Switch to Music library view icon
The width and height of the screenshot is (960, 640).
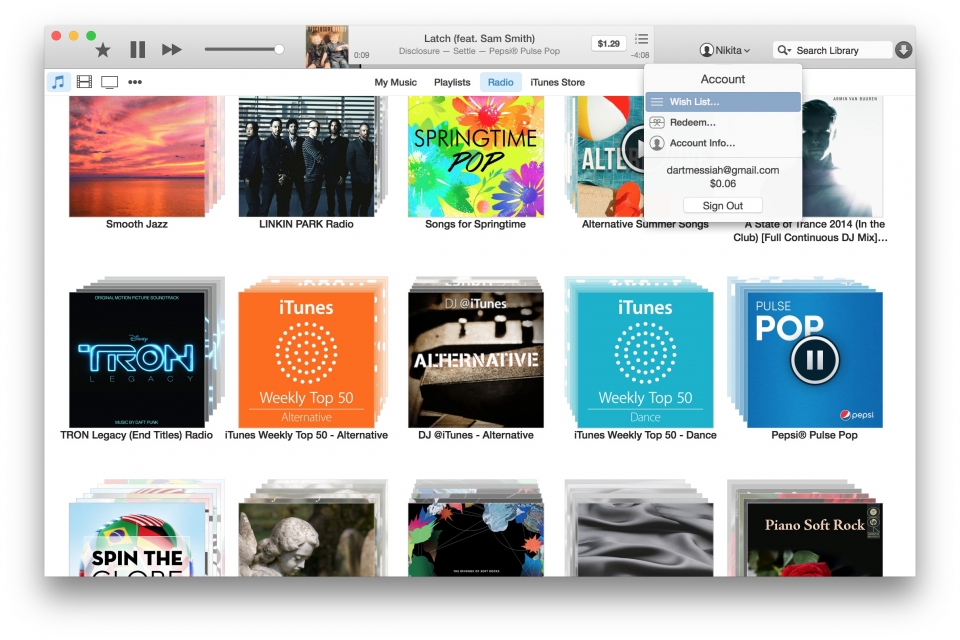[59, 82]
